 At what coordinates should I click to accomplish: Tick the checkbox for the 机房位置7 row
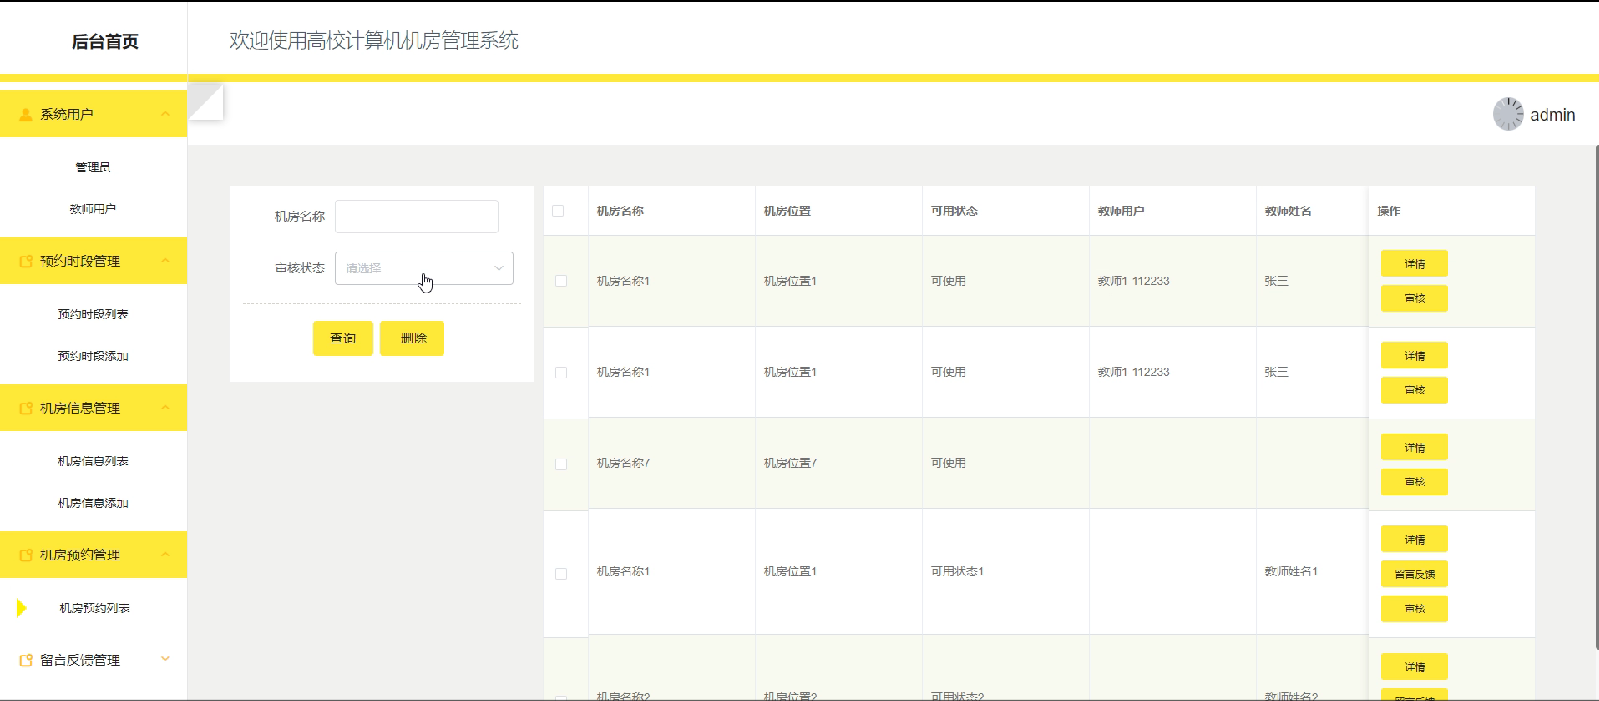[561, 464]
